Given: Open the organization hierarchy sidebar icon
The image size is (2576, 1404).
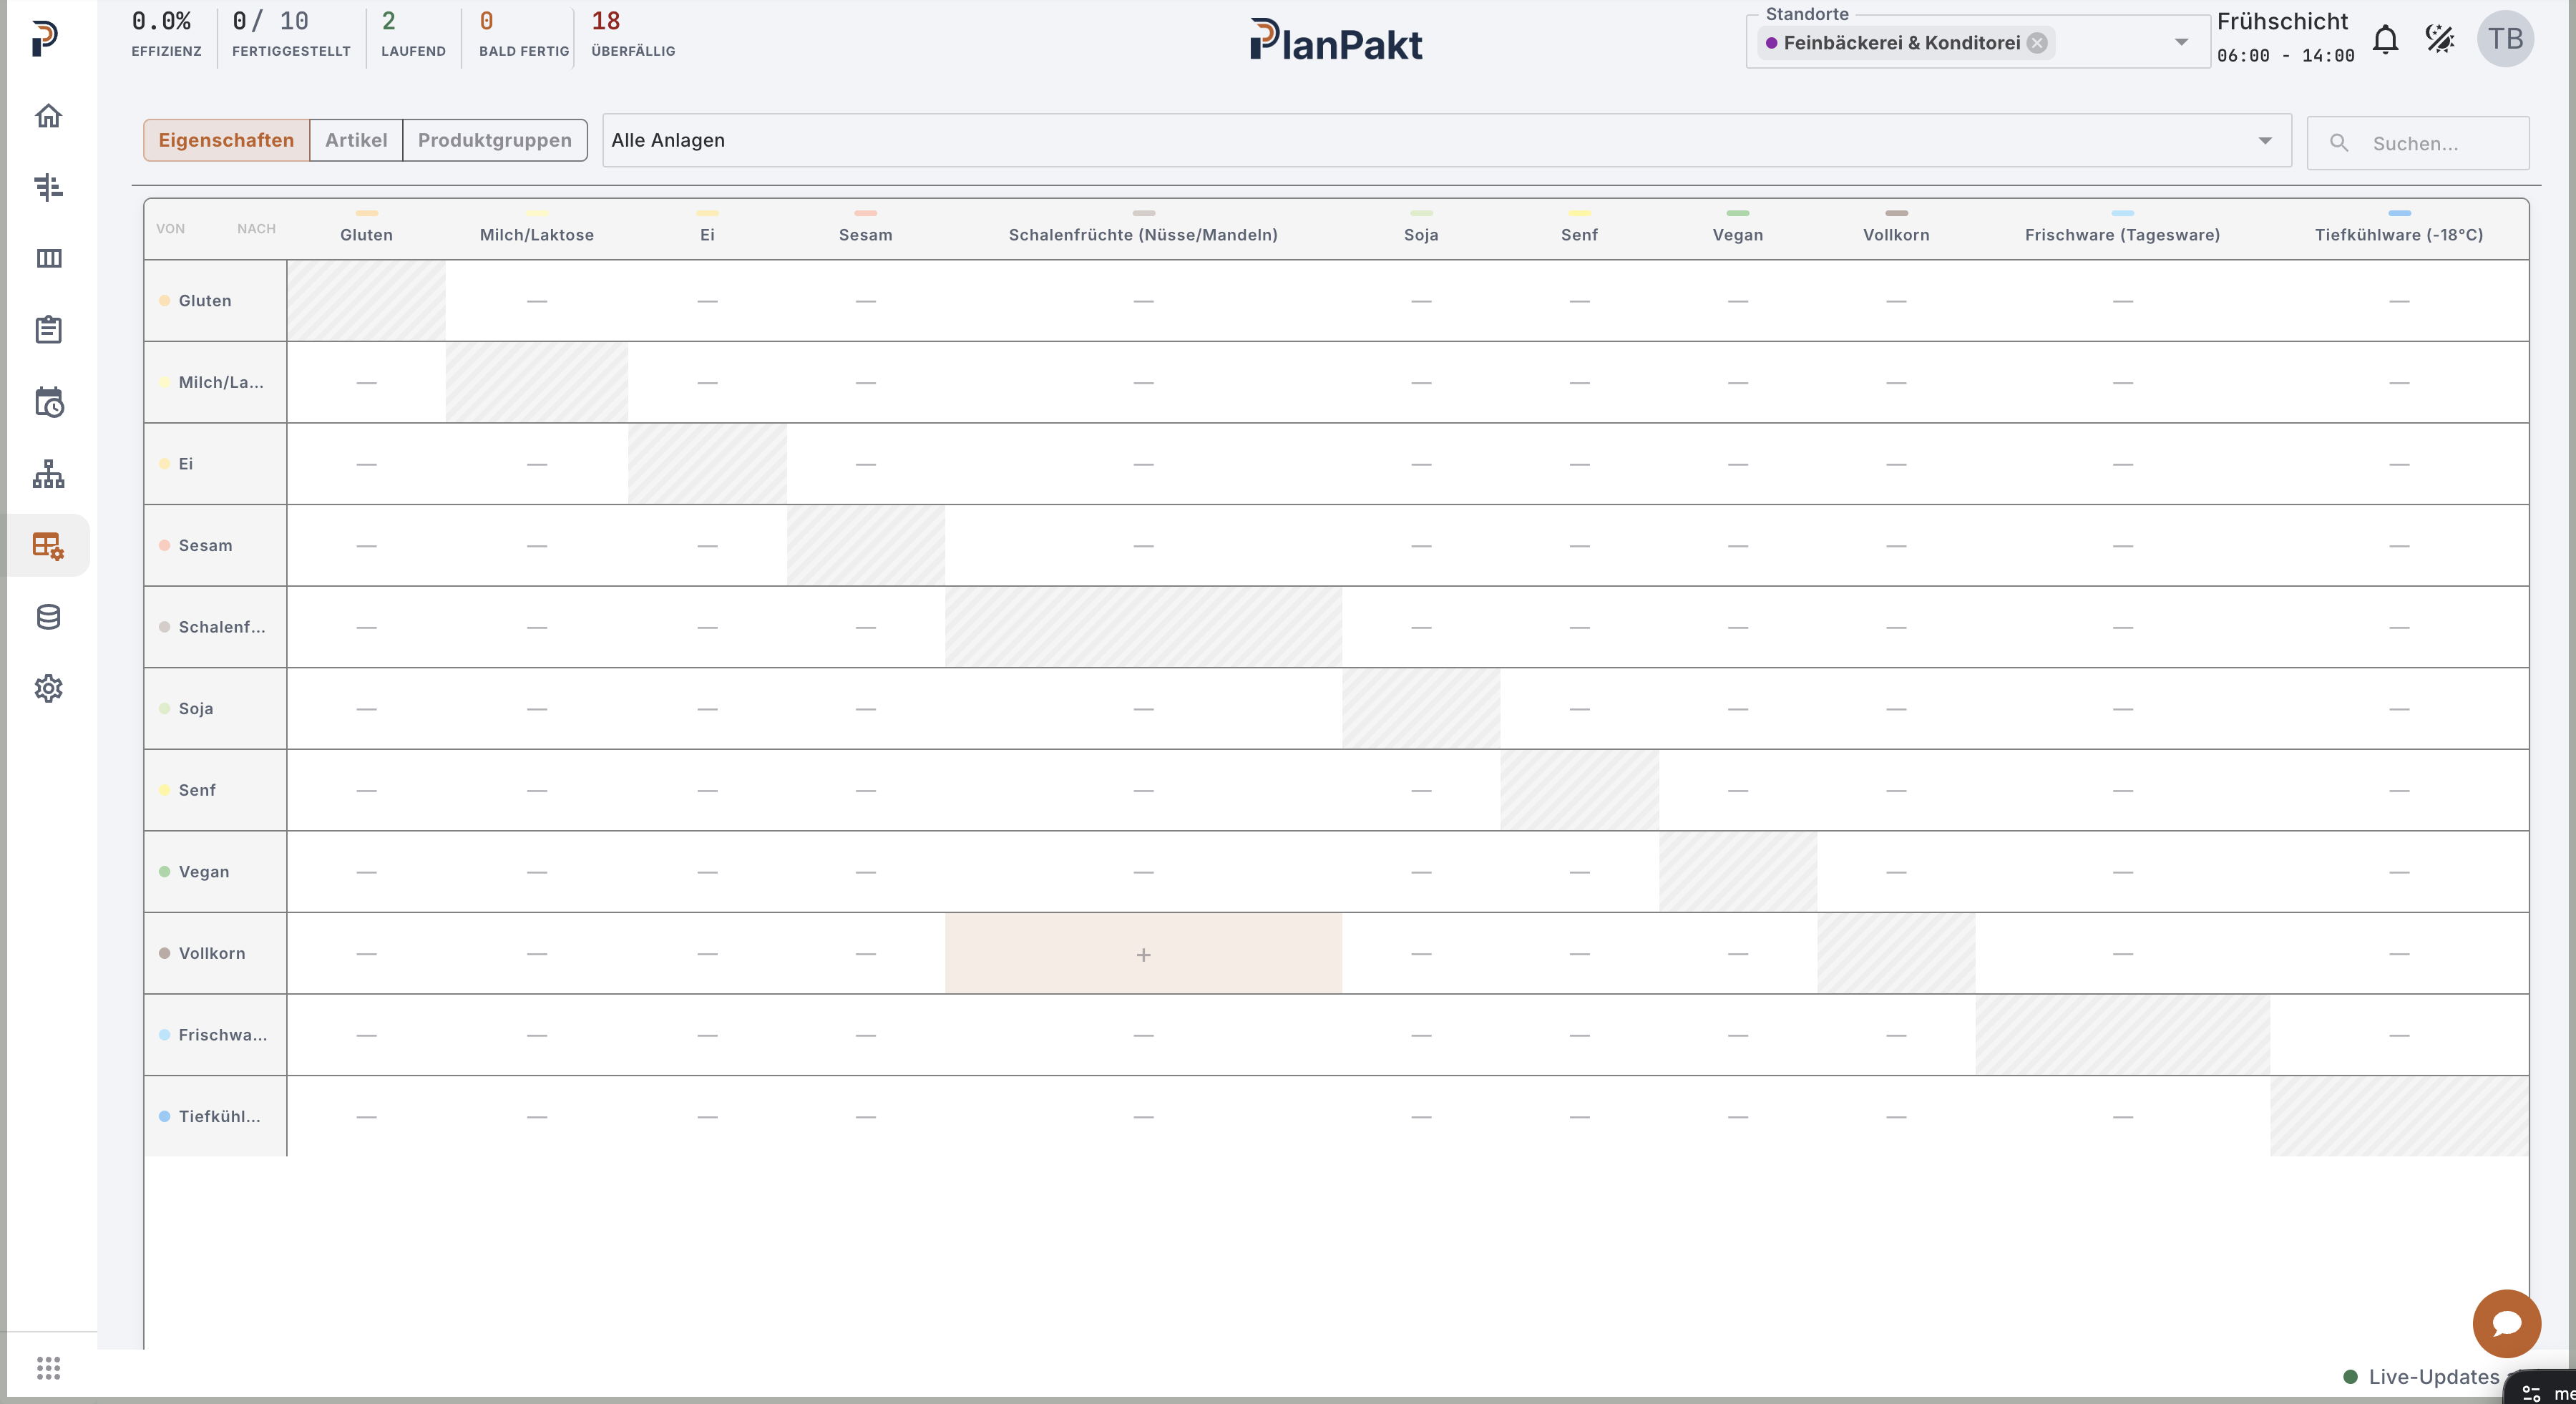Looking at the screenshot, I should coord(48,474).
